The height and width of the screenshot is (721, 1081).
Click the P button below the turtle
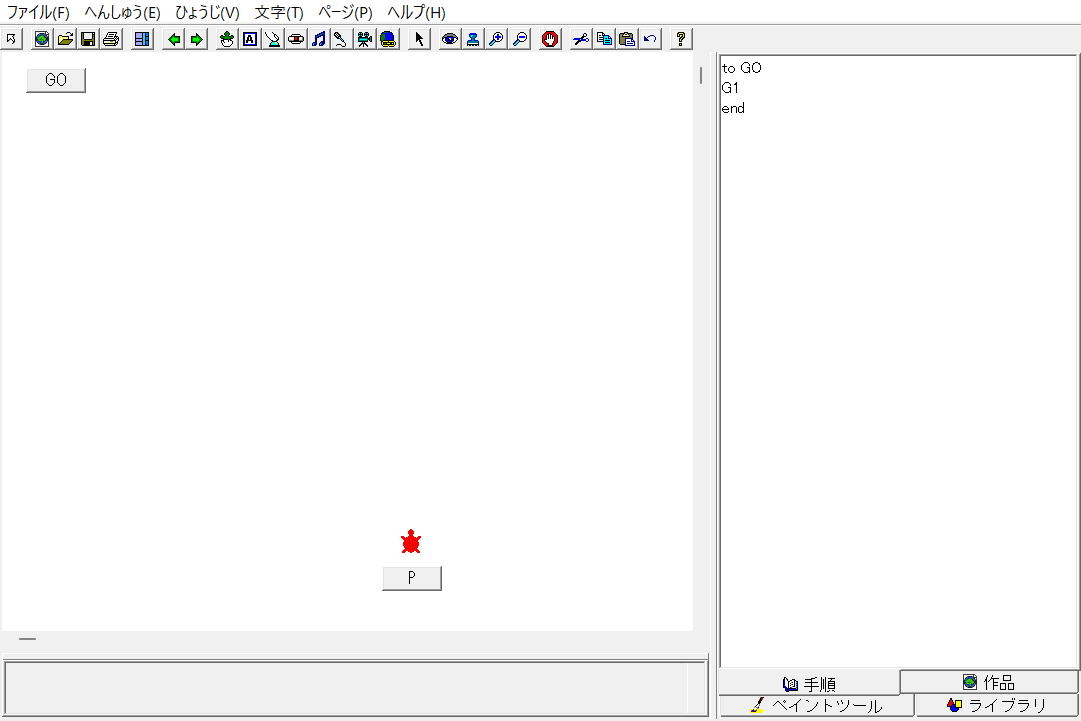pos(412,578)
